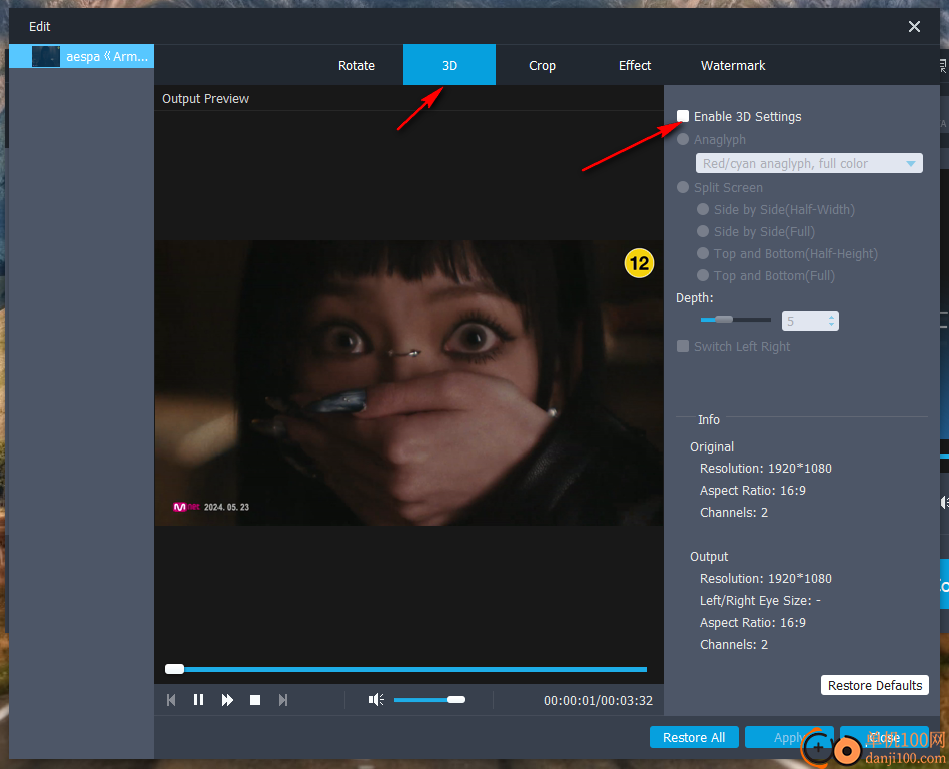Viewport: 949px width, 769px height.
Task: Select Side by Side(Half-Width) mode
Action: (703, 209)
